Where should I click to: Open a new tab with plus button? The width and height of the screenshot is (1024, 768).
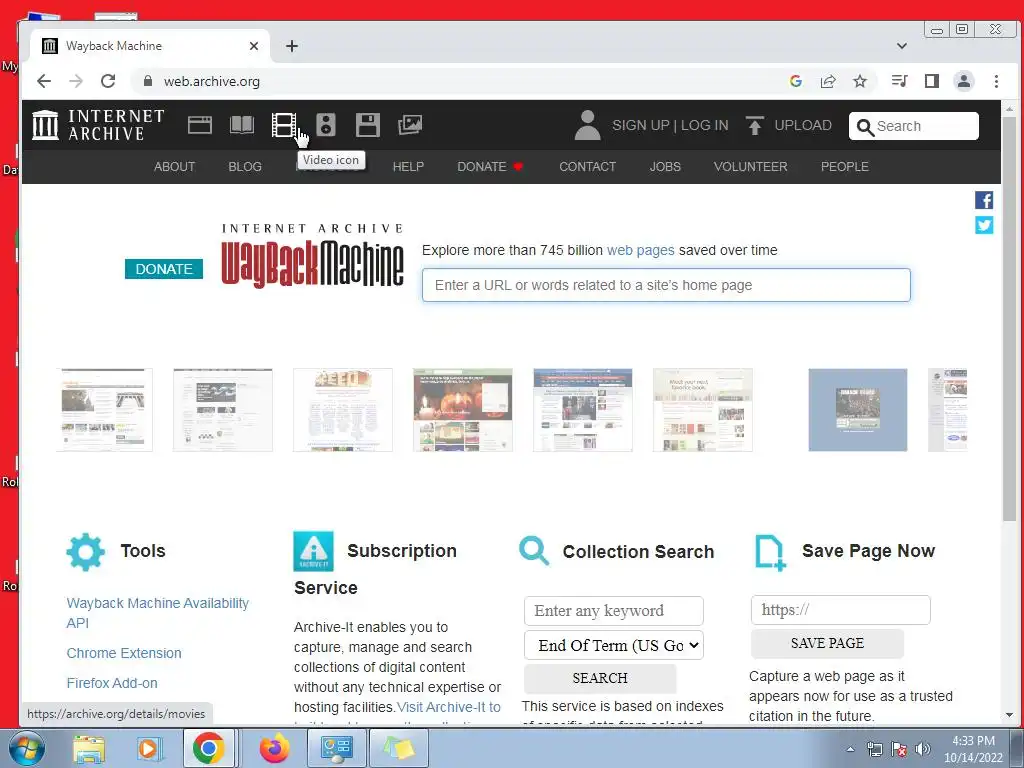click(292, 46)
